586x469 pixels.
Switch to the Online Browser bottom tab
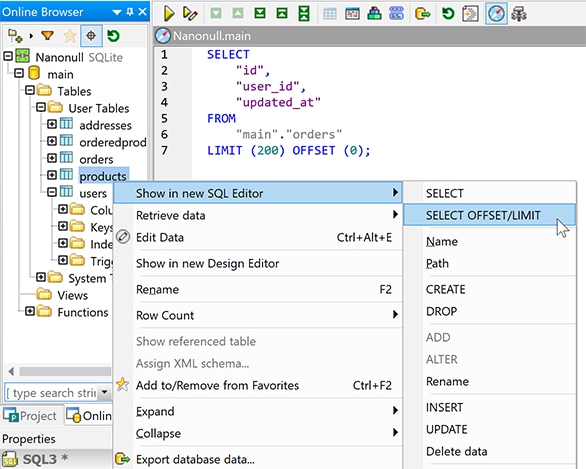coord(89,416)
